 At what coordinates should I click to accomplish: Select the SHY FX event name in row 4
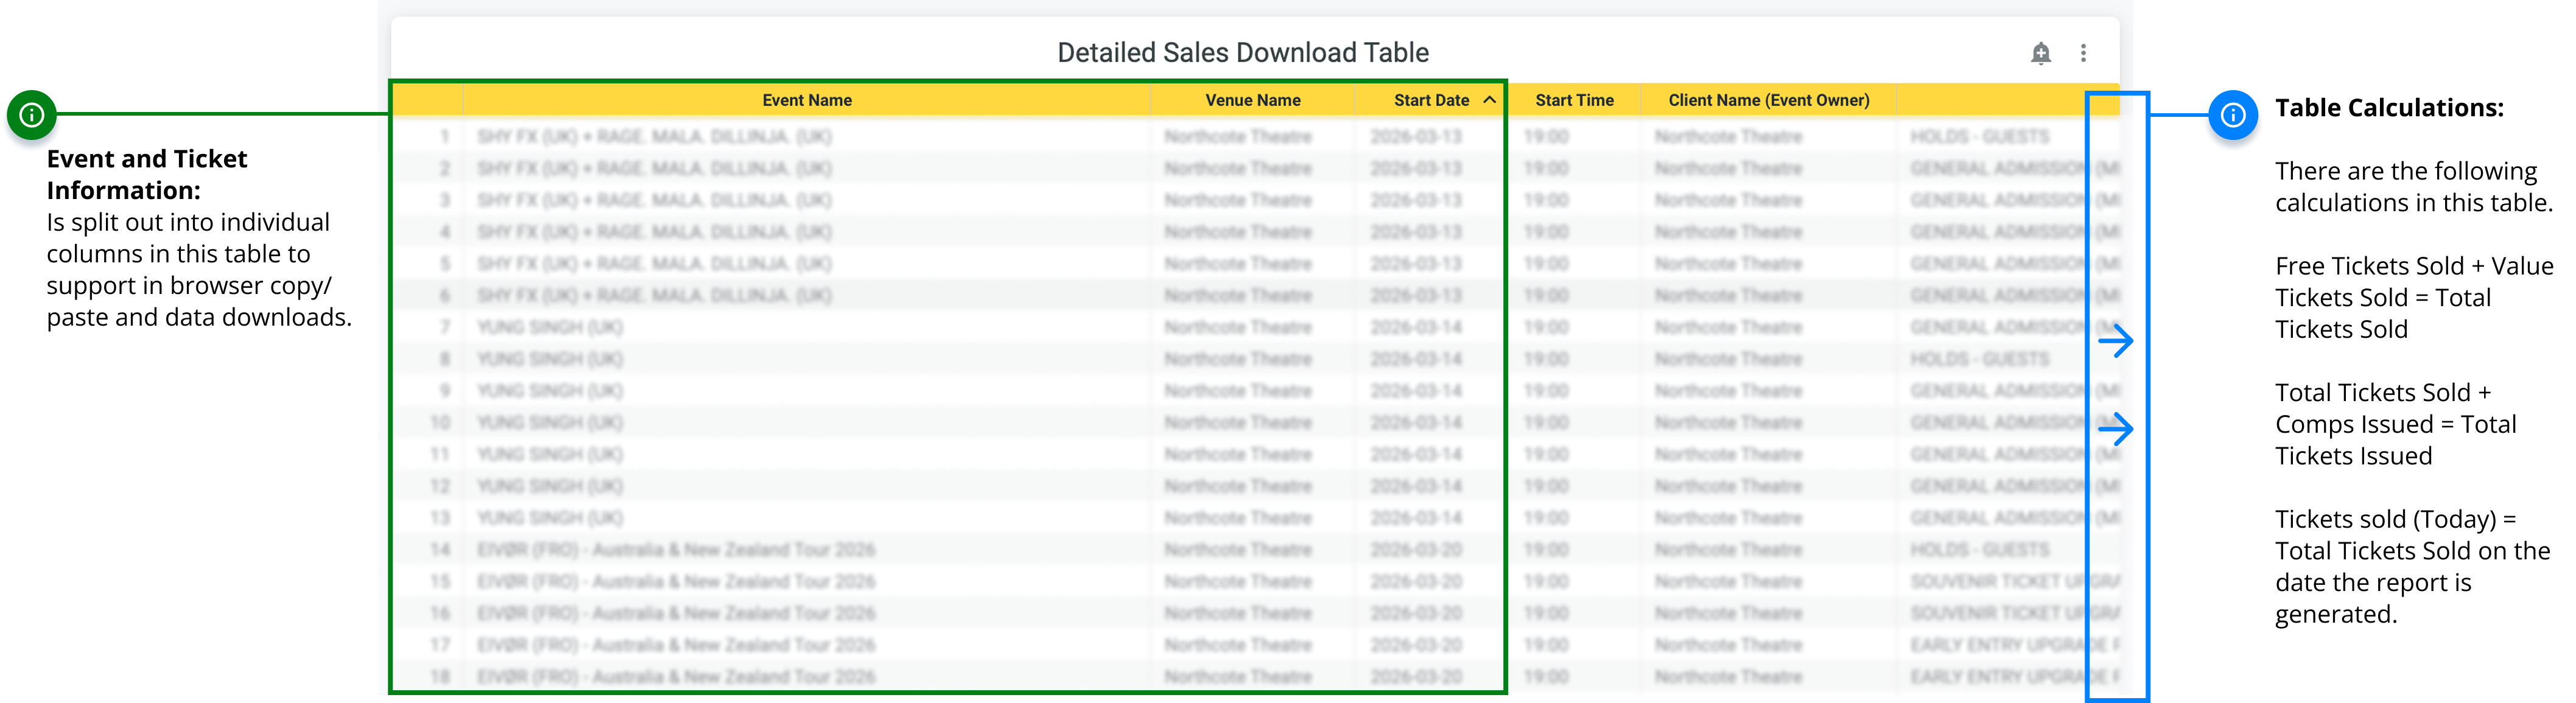click(654, 232)
